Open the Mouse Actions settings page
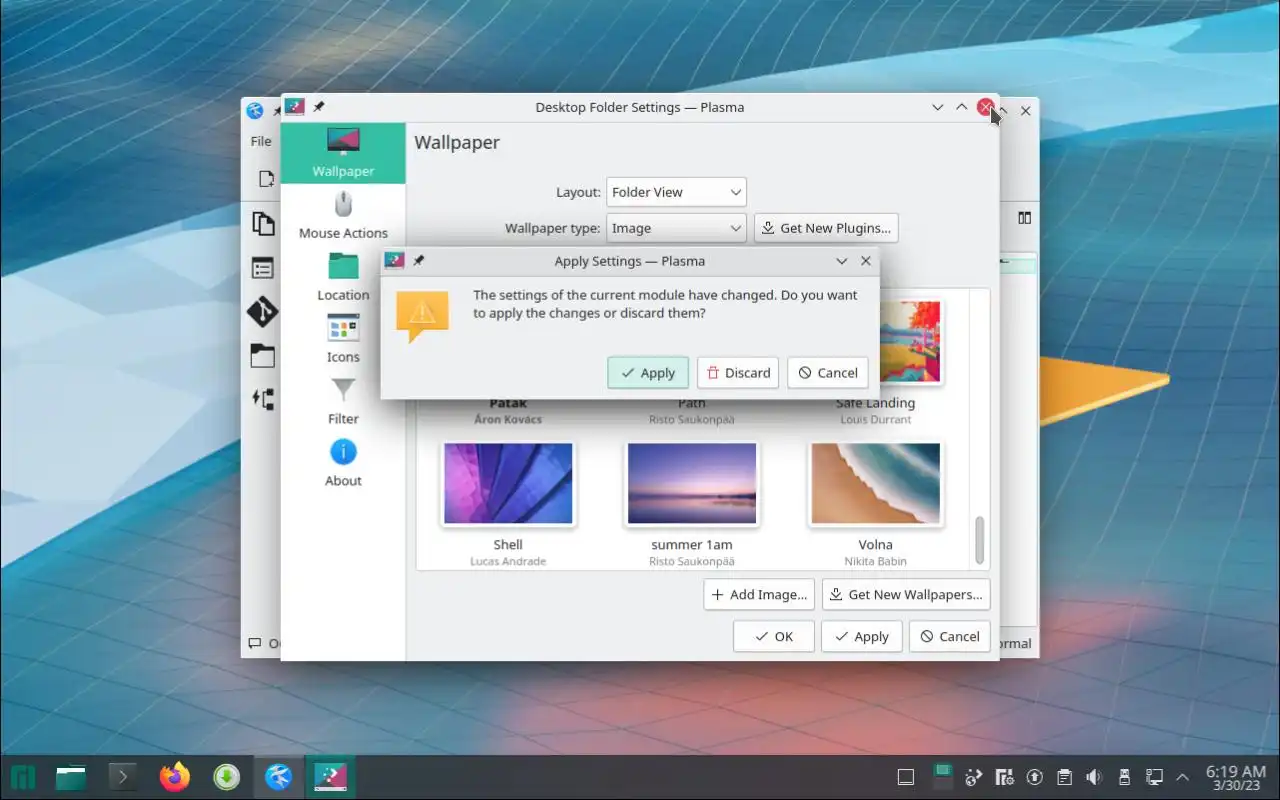The image size is (1280, 800). (343, 216)
